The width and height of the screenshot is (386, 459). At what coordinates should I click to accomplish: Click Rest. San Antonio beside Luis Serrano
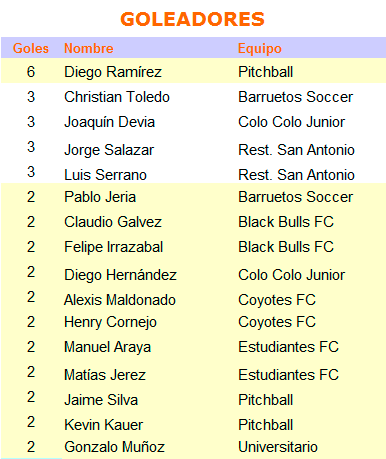click(296, 175)
